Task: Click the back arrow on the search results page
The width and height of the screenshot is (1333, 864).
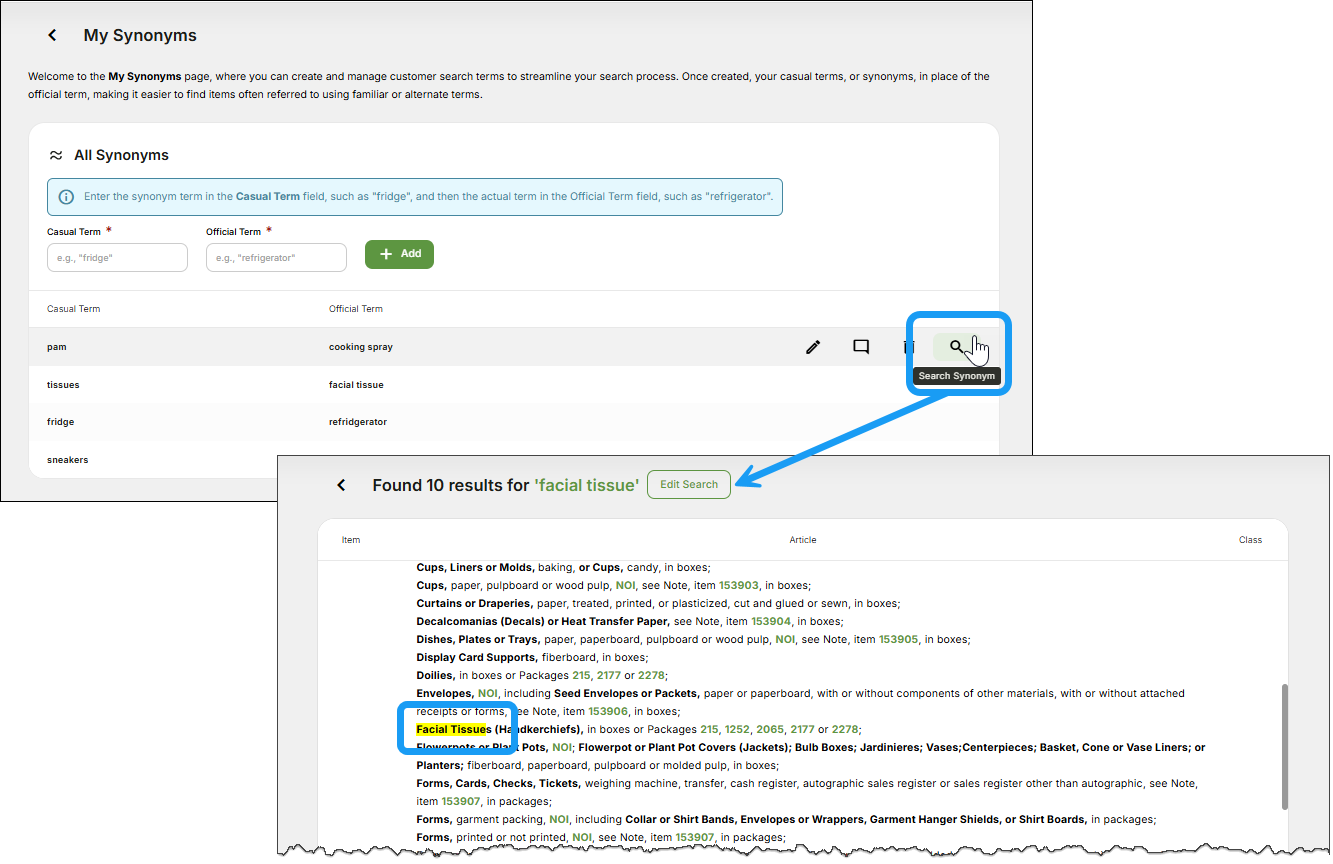Action: click(341, 484)
